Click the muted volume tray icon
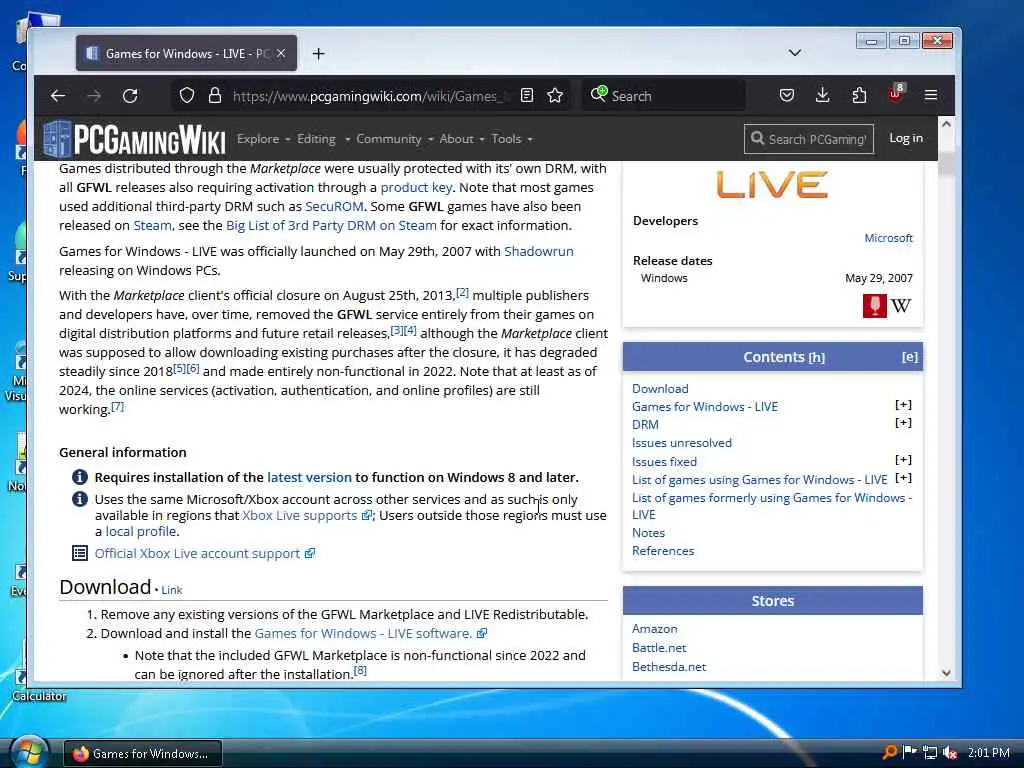The image size is (1024, 768). (950, 753)
